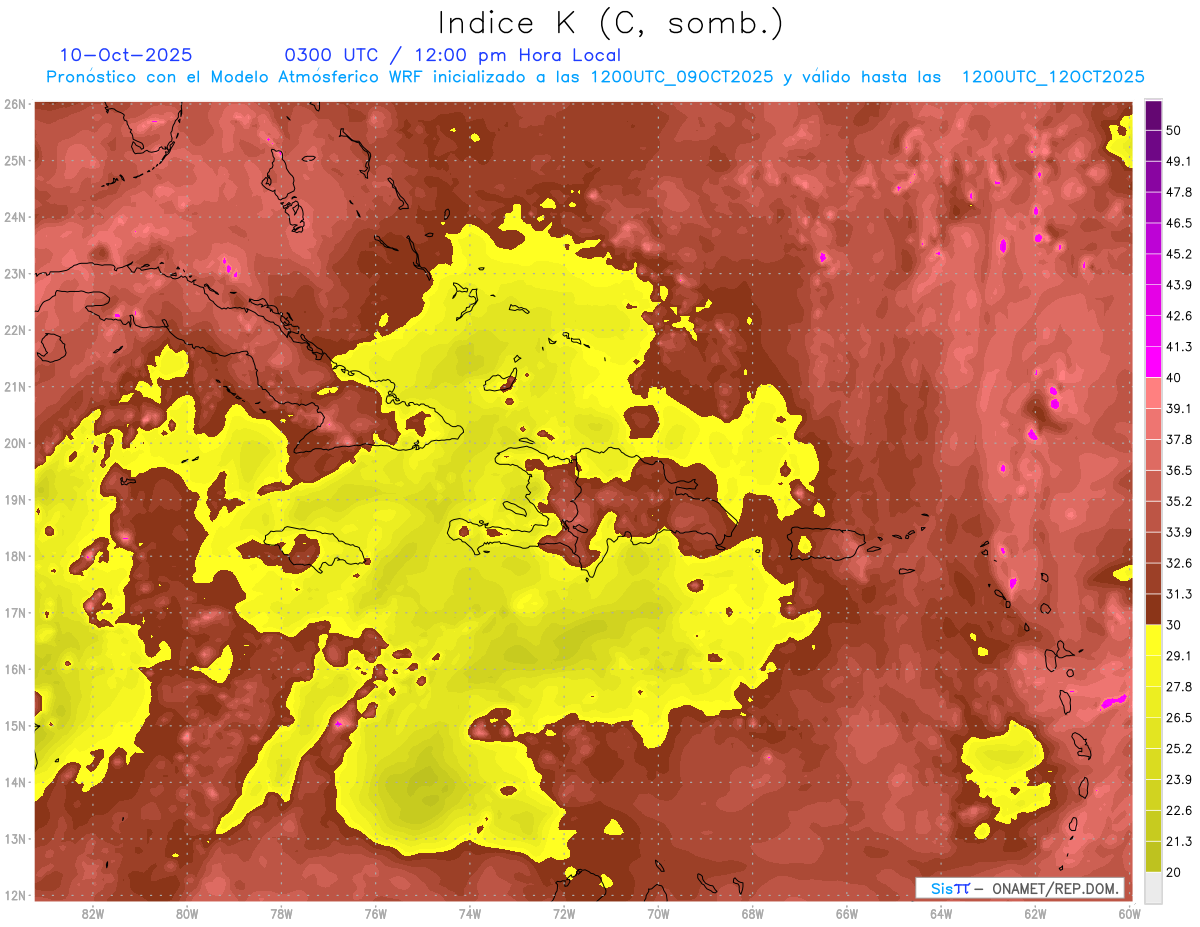This screenshot has height=927, width=1200.
Task: Click the longitude label "74W"
Action: click(x=470, y=914)
